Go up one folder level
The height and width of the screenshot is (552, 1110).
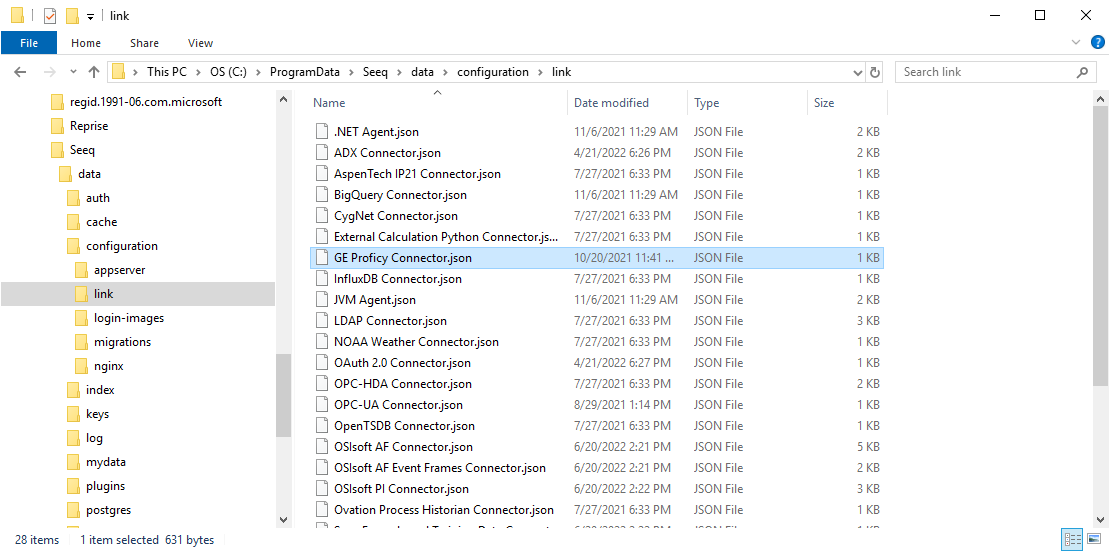click(x=94, y=71)
